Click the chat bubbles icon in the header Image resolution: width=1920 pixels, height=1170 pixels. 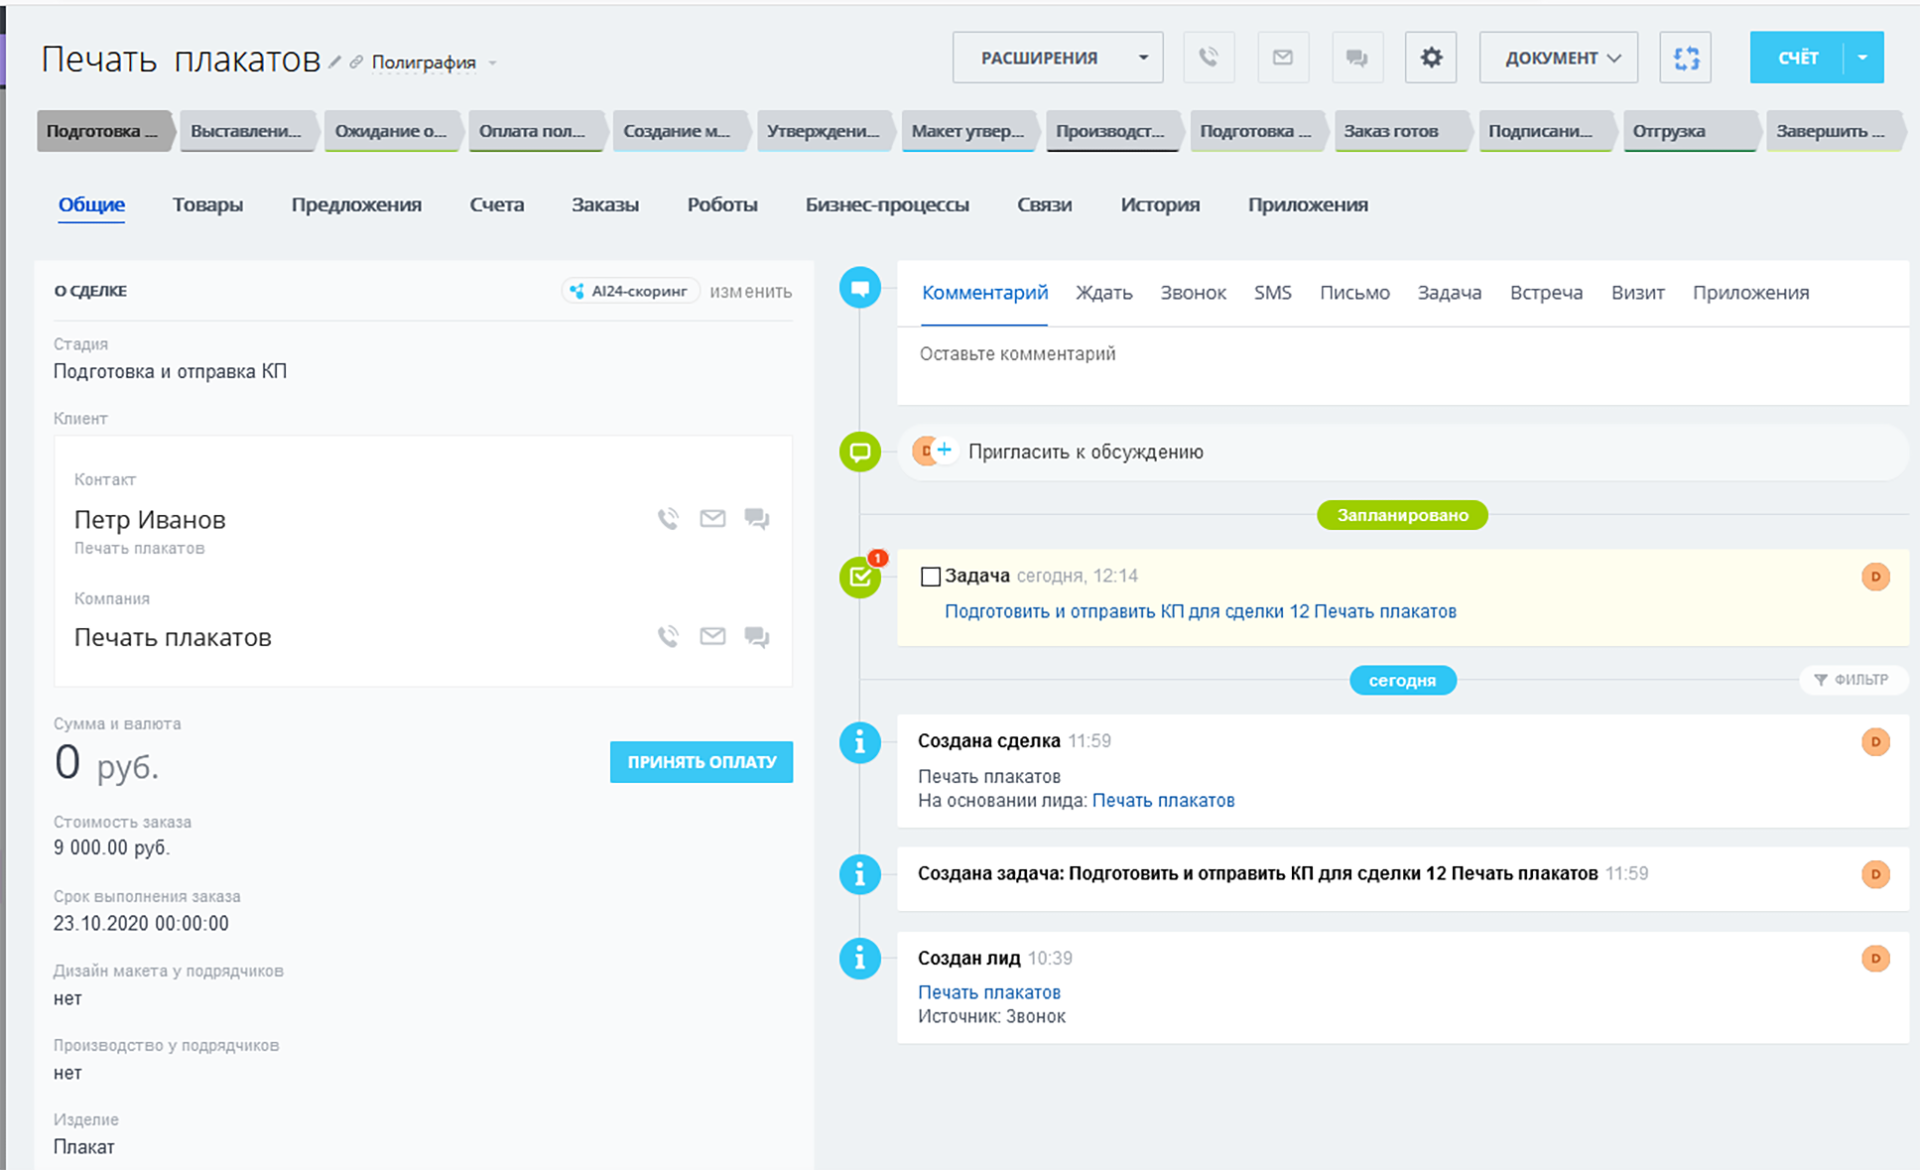[1356, 58]
